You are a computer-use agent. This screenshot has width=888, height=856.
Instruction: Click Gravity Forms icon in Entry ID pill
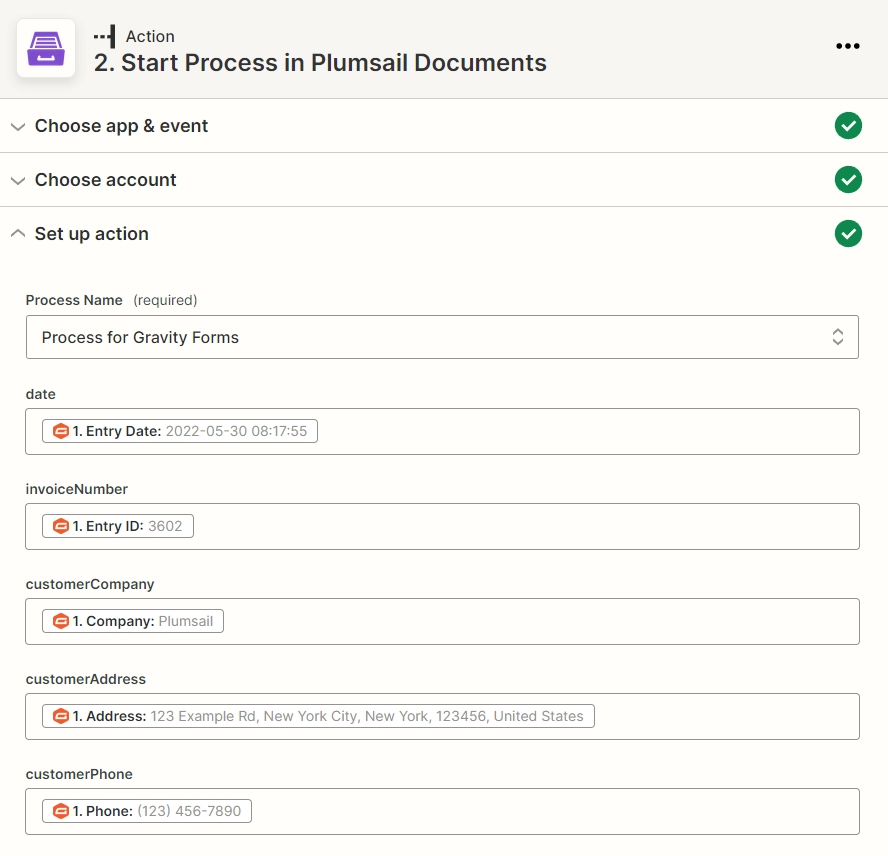coord(61,526)
